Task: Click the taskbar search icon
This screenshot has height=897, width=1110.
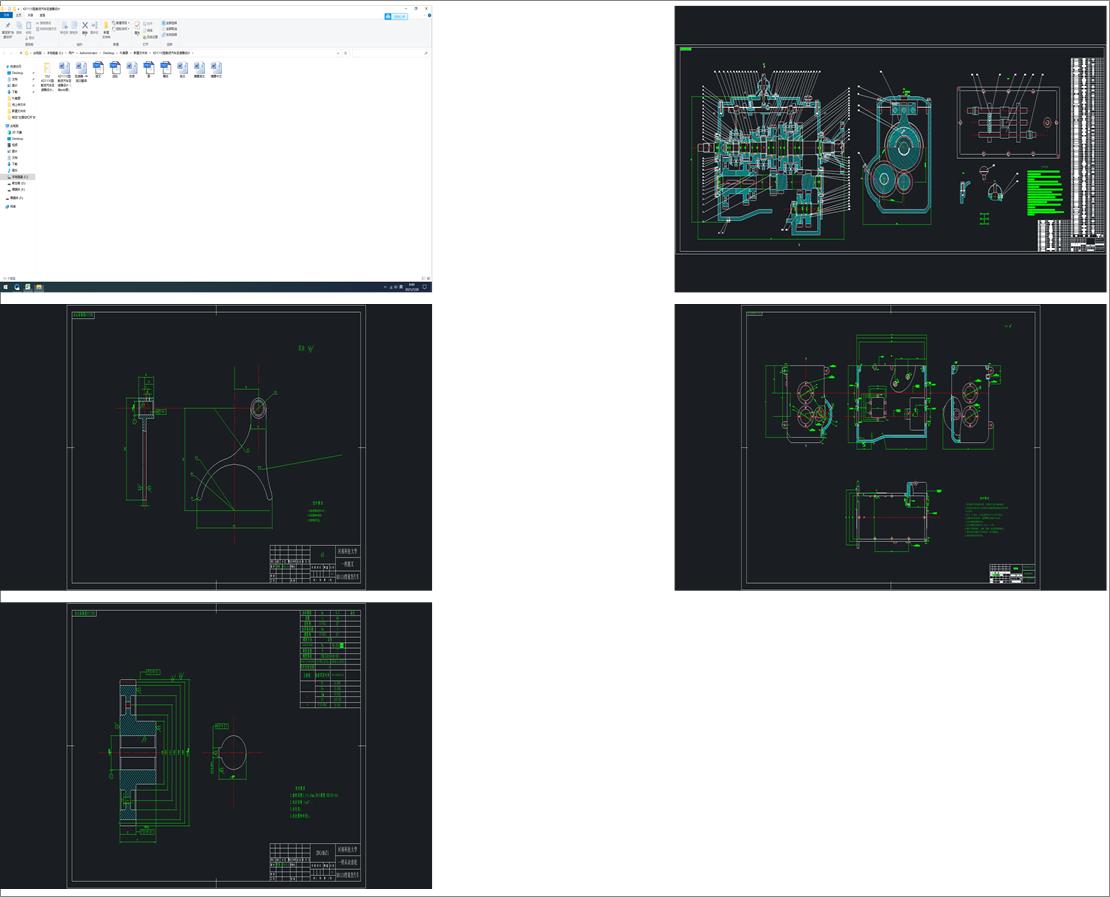Action: (x=16, y=287)
